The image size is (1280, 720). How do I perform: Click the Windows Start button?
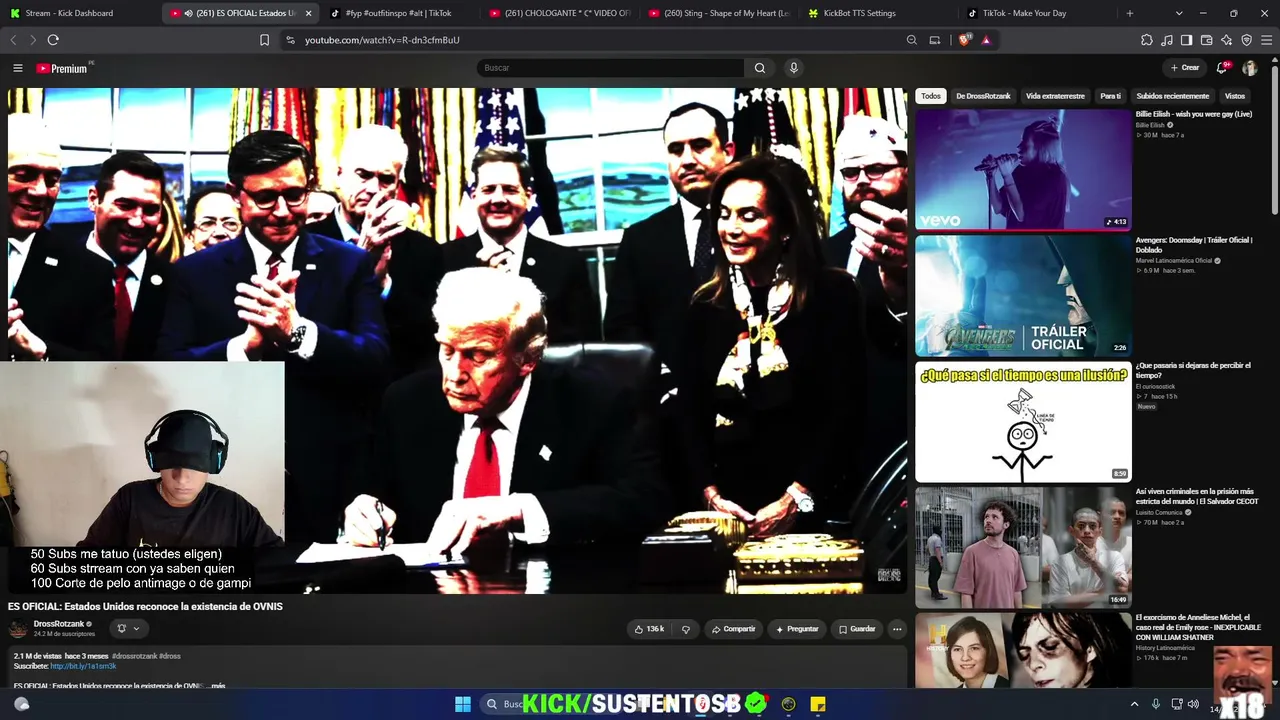pos(463,704)
